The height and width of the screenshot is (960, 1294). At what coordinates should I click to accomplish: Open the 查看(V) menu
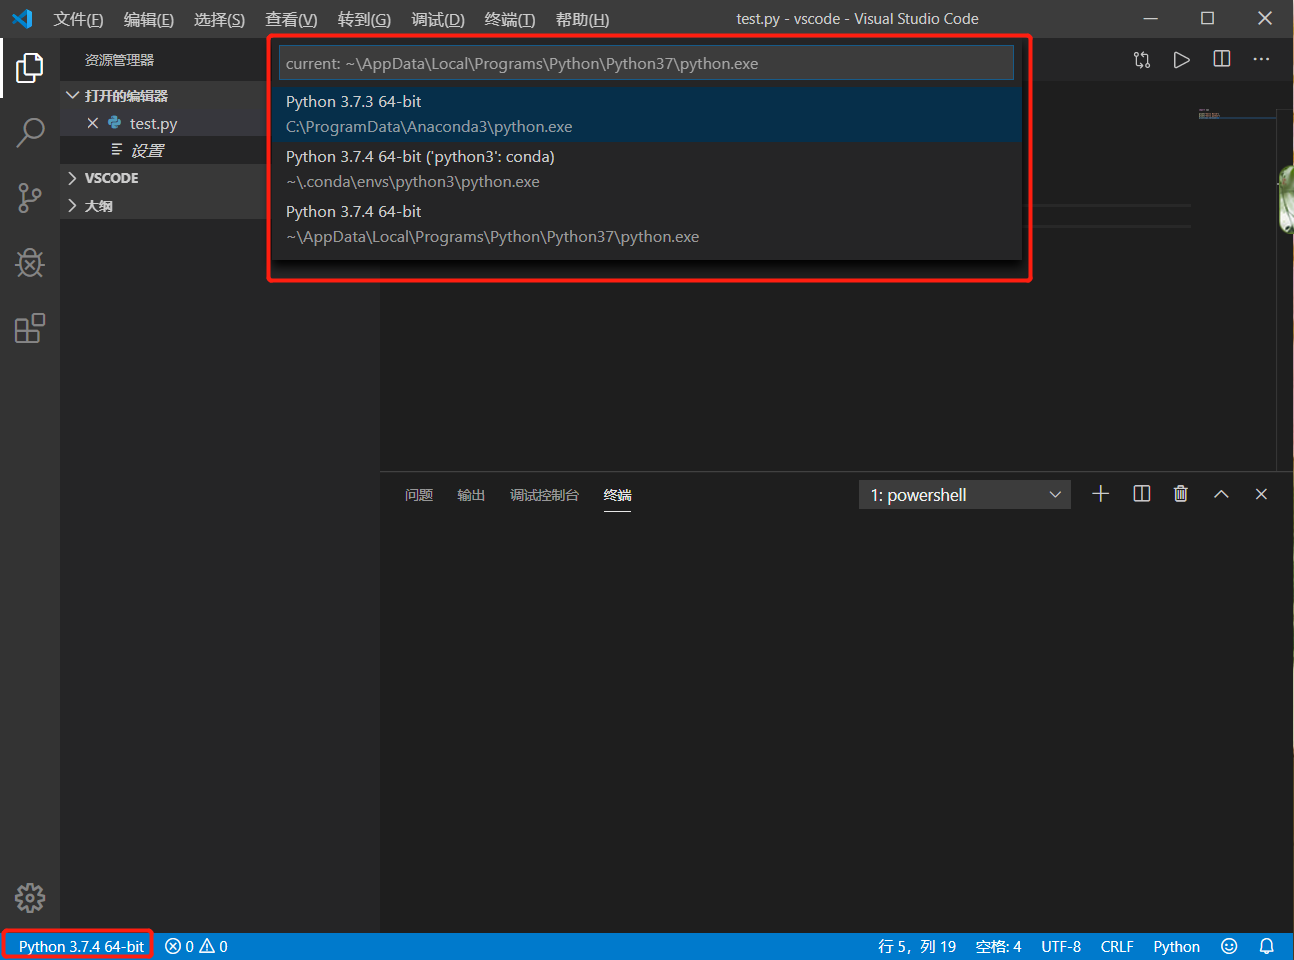(x=291, y=19)
